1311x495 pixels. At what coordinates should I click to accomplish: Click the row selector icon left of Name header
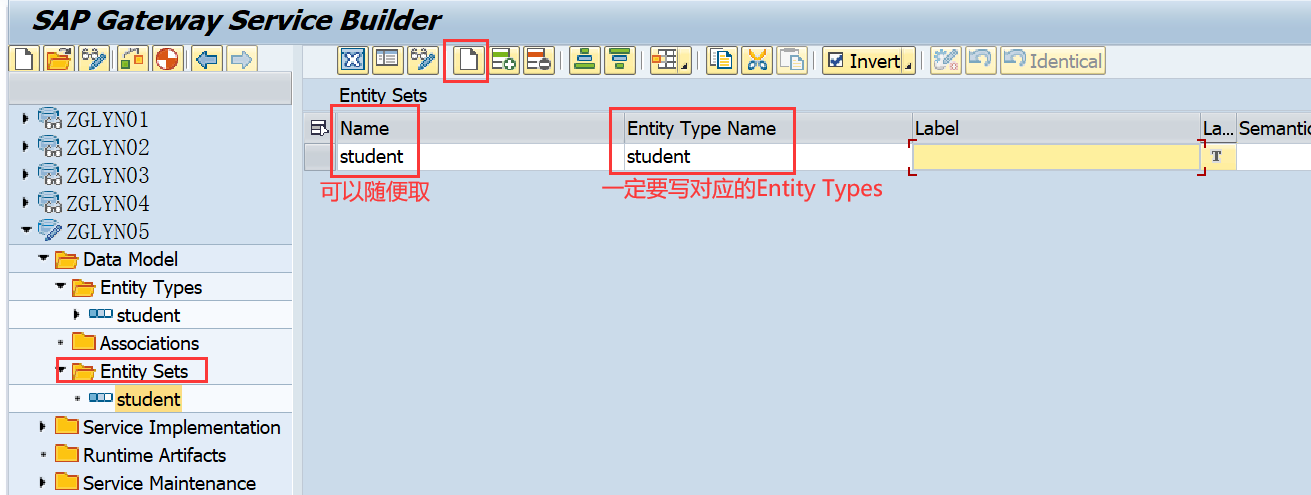pyautogui.click(x=320, y=128)
